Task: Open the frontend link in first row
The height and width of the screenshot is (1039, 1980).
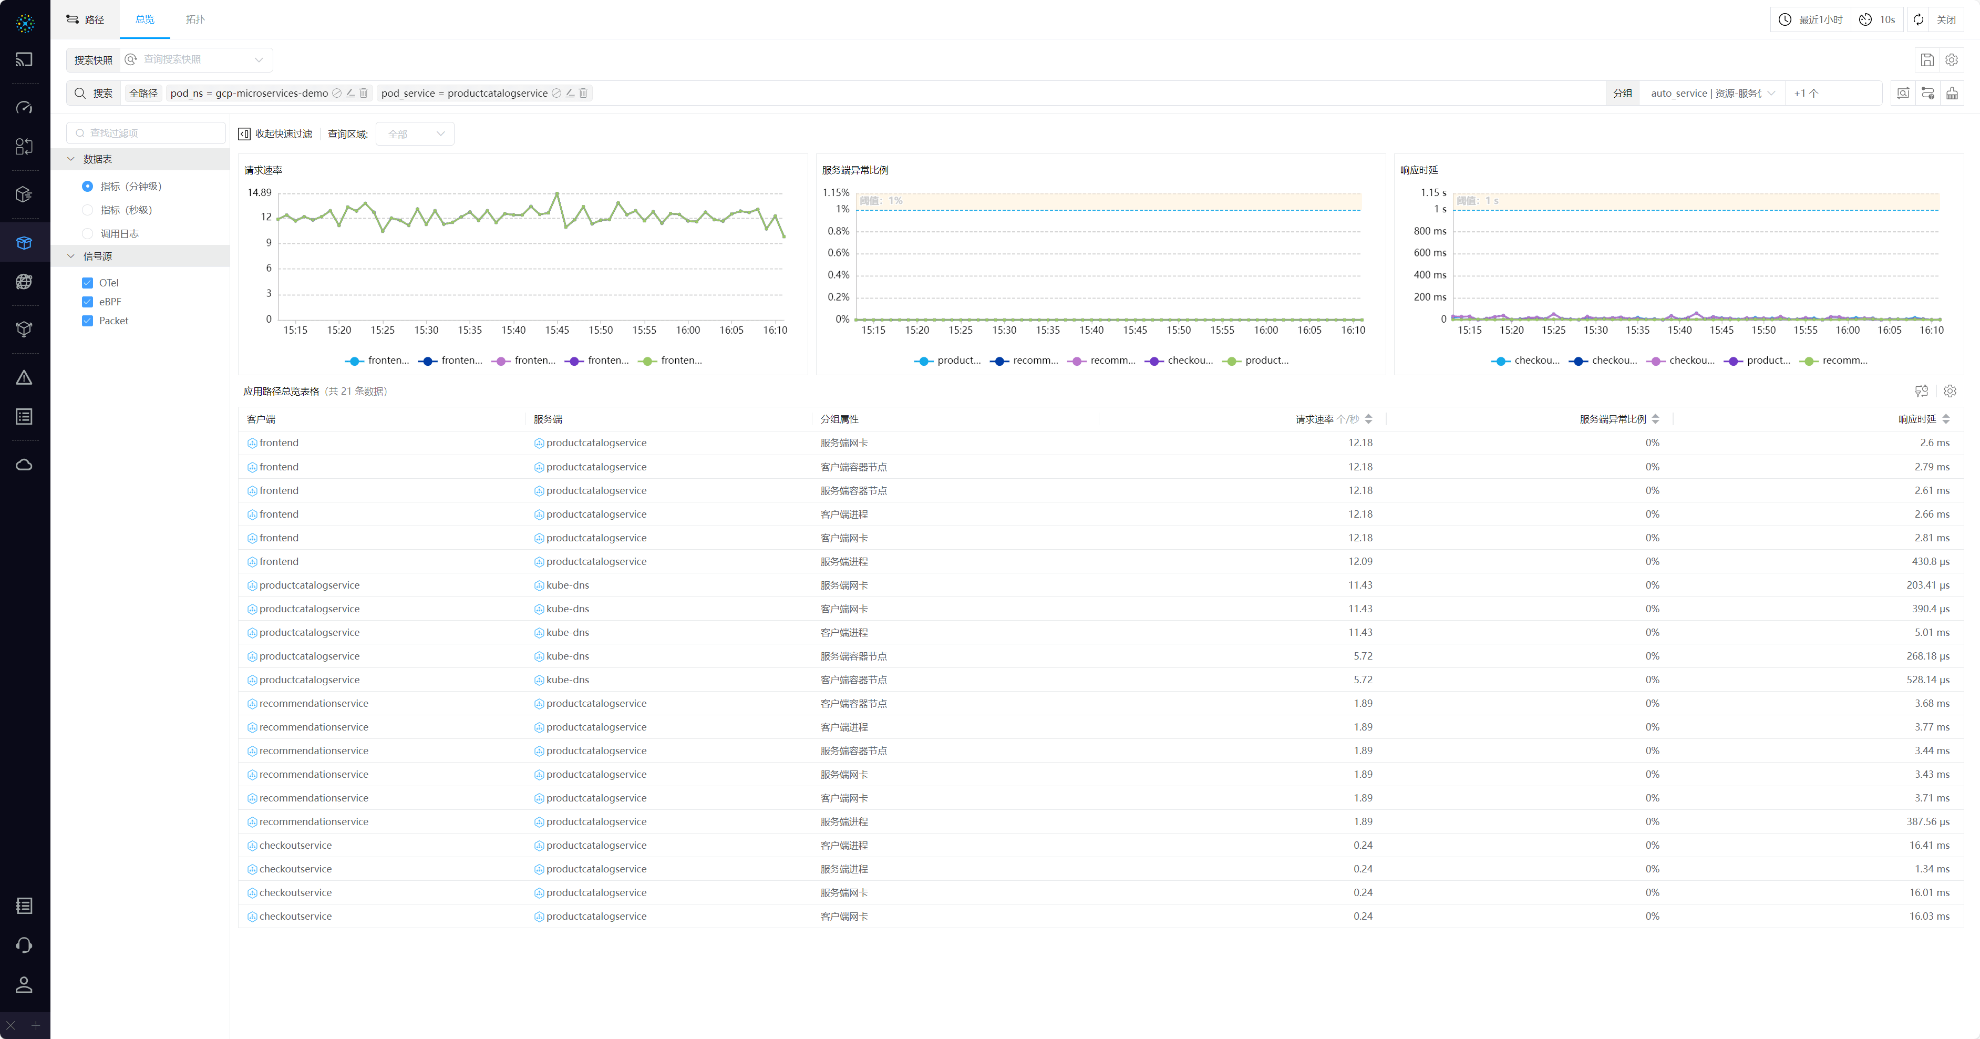Action: coord(279,443)
